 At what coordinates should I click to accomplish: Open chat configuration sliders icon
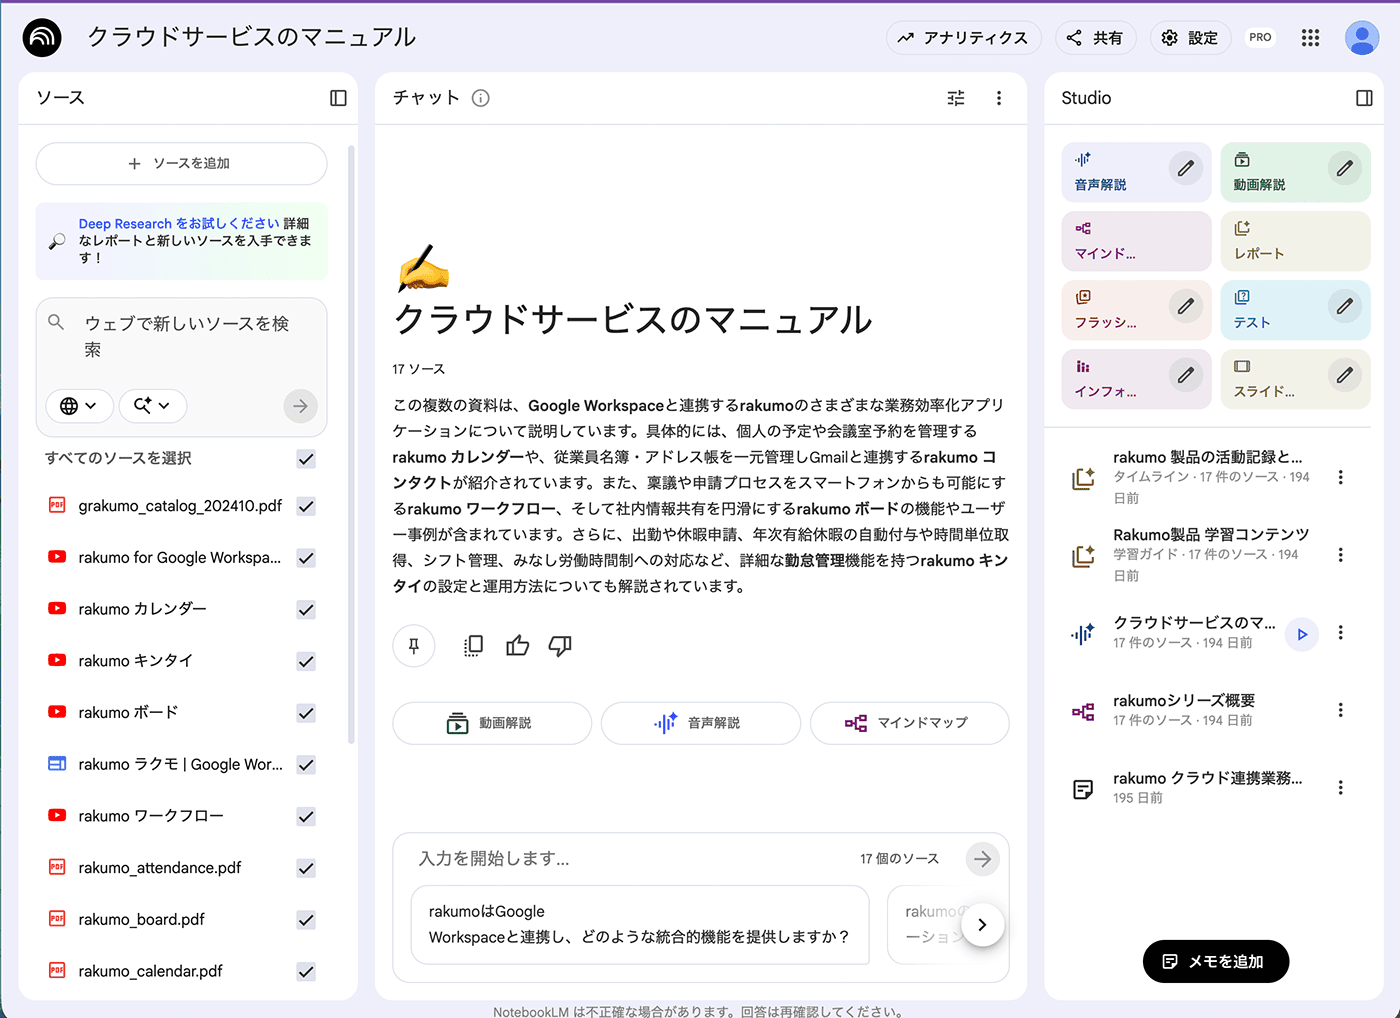(955, 97)
